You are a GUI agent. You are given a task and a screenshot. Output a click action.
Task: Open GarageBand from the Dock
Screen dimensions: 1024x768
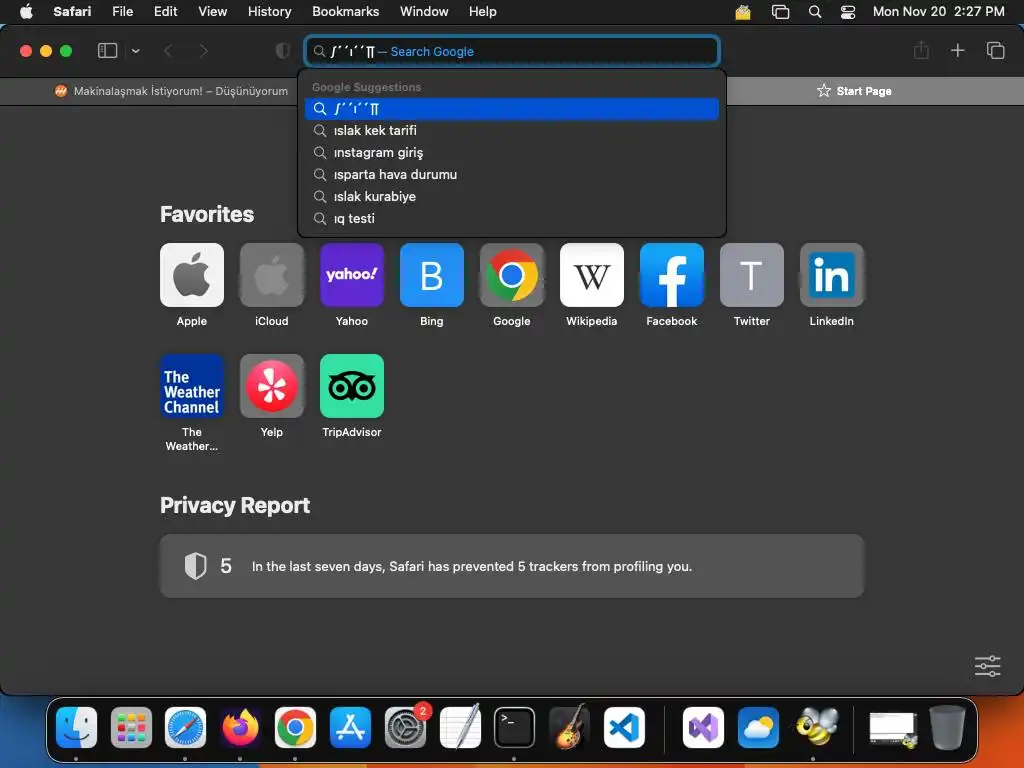pos(569,727)
